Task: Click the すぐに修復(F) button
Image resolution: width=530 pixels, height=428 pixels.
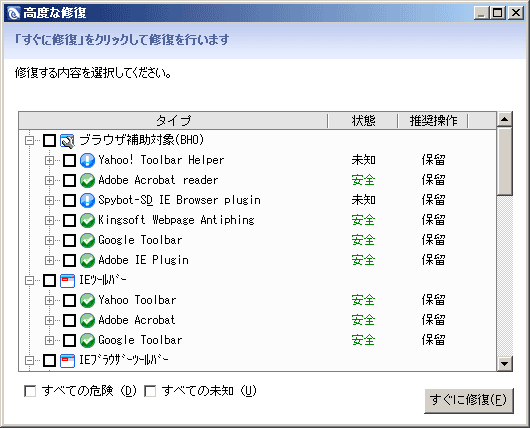Action: (469, 401)
